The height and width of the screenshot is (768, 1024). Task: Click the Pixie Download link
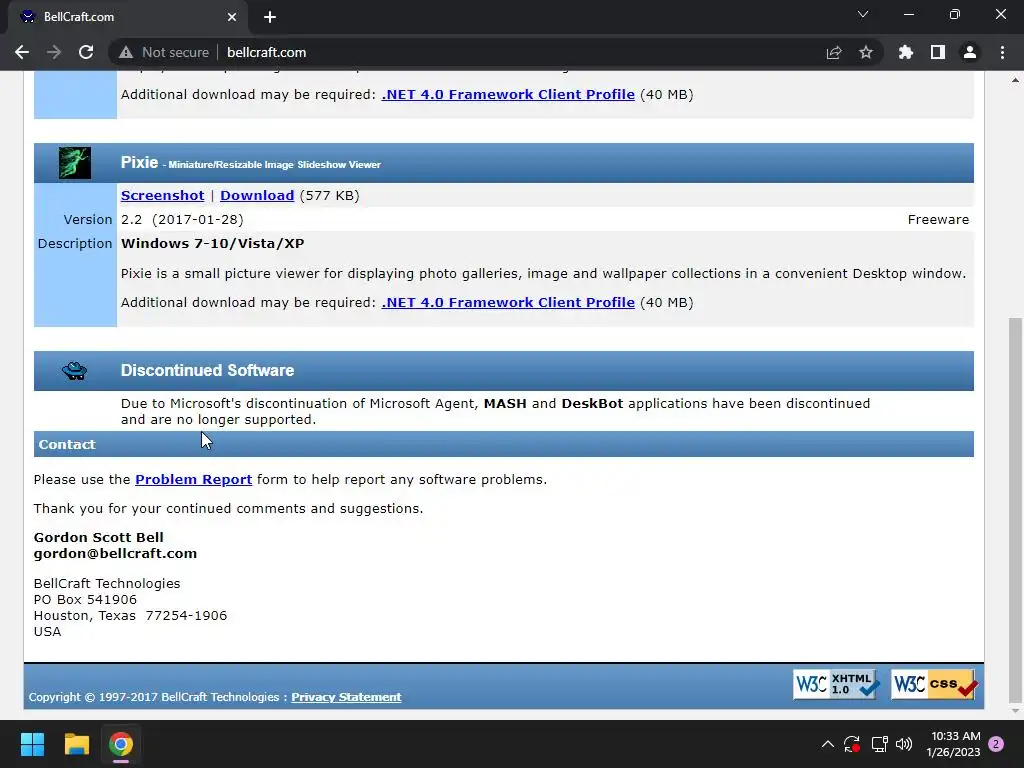(257, 195)
